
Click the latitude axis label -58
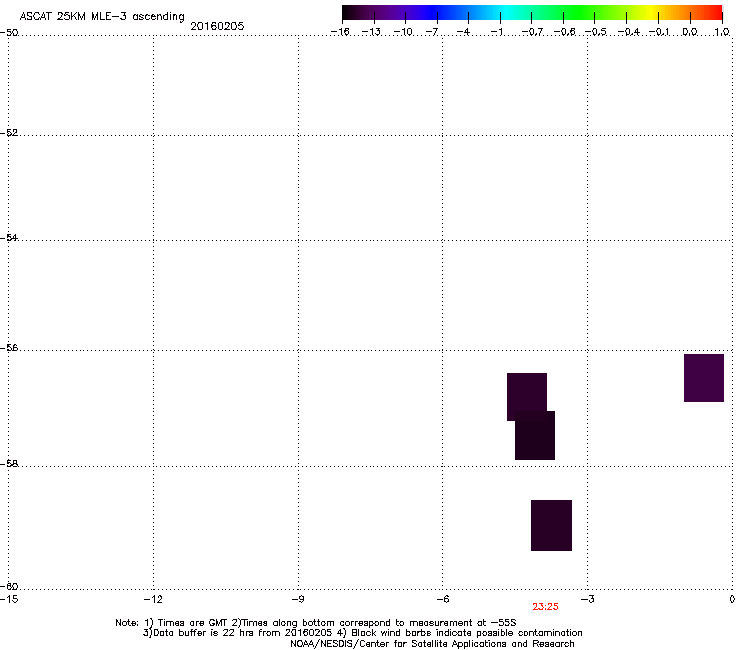(9, 464)
